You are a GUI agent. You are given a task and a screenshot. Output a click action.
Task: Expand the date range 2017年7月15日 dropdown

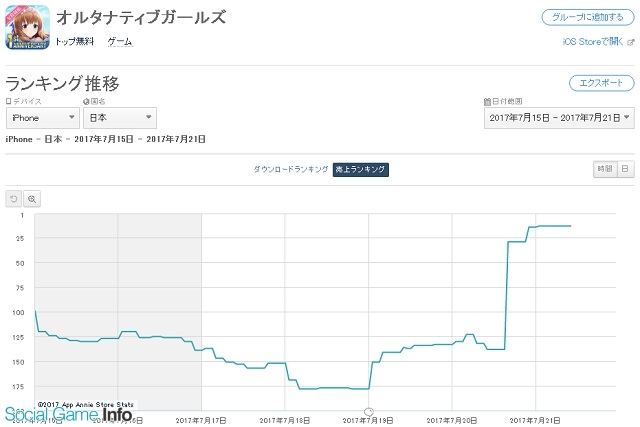point(559,118)
